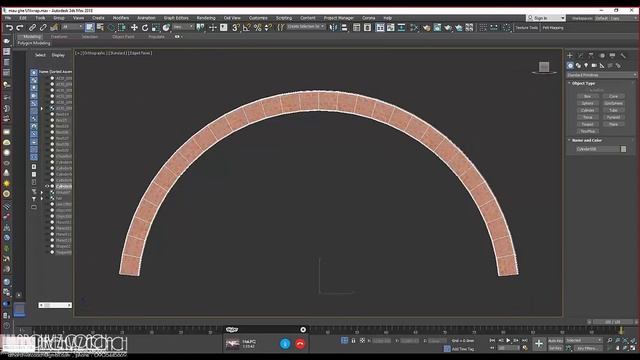Click the Undo arrow icon
This screenshot has height=360, width=640.
pos(9,28)
